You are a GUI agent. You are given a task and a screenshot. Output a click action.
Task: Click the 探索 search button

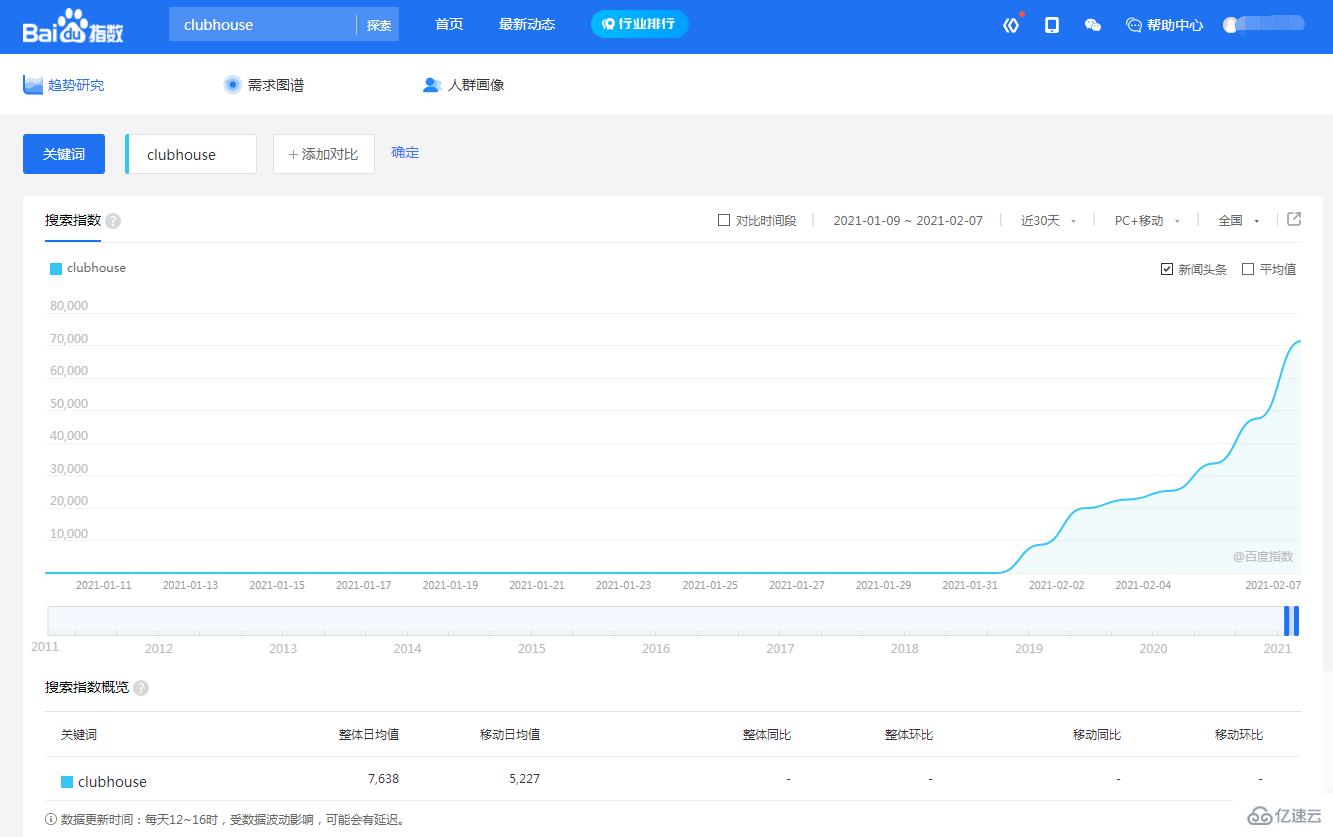tap(379, 25)
